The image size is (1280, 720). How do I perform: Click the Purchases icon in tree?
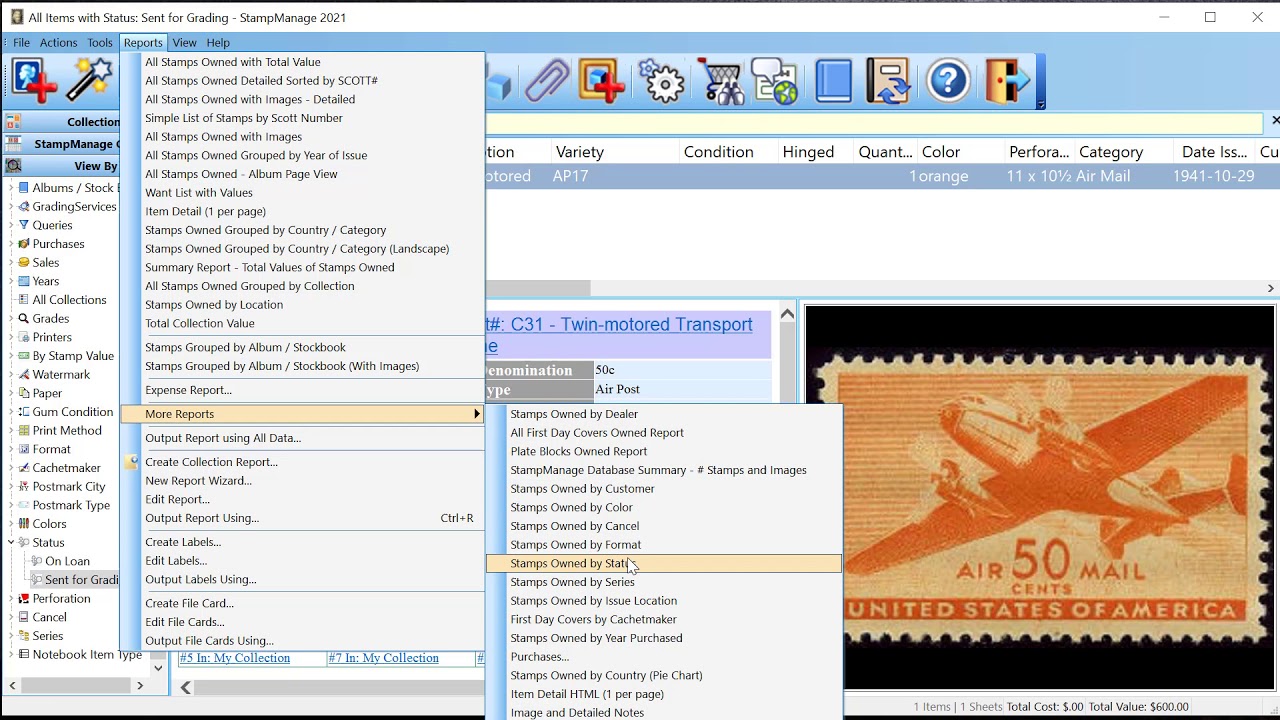tap(24, 244)
